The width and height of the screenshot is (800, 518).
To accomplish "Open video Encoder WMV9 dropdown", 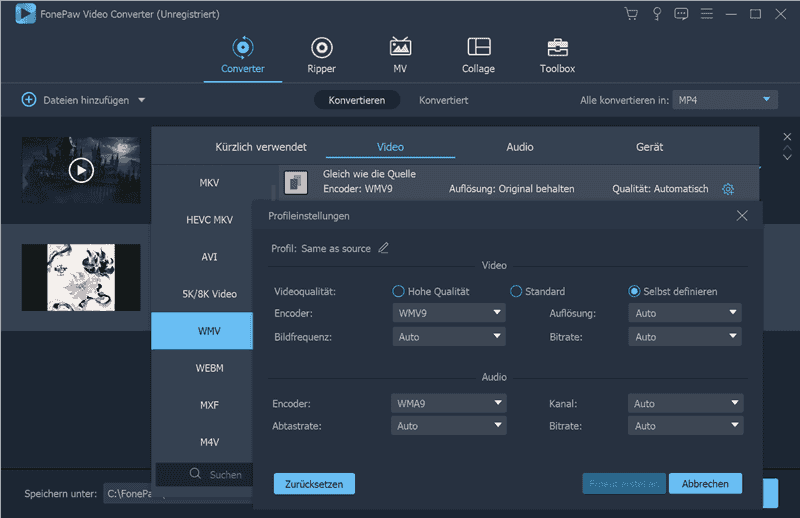I will 449,313.
